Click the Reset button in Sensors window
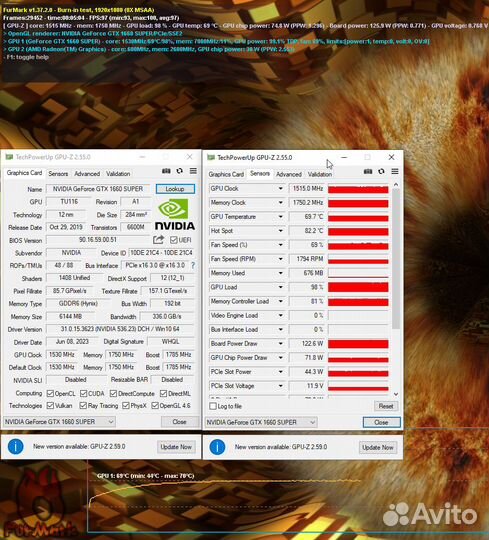 click(x=386, y=406)
